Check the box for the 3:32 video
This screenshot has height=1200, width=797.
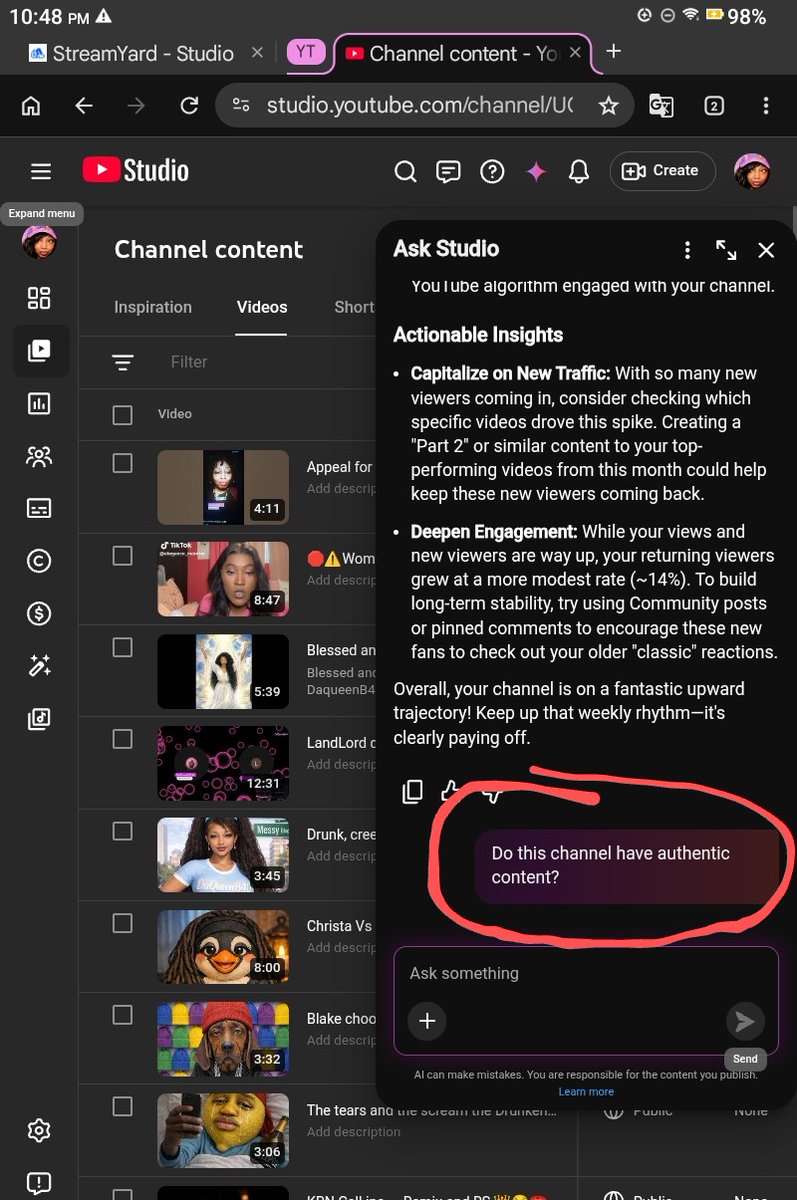[122, 1015]
